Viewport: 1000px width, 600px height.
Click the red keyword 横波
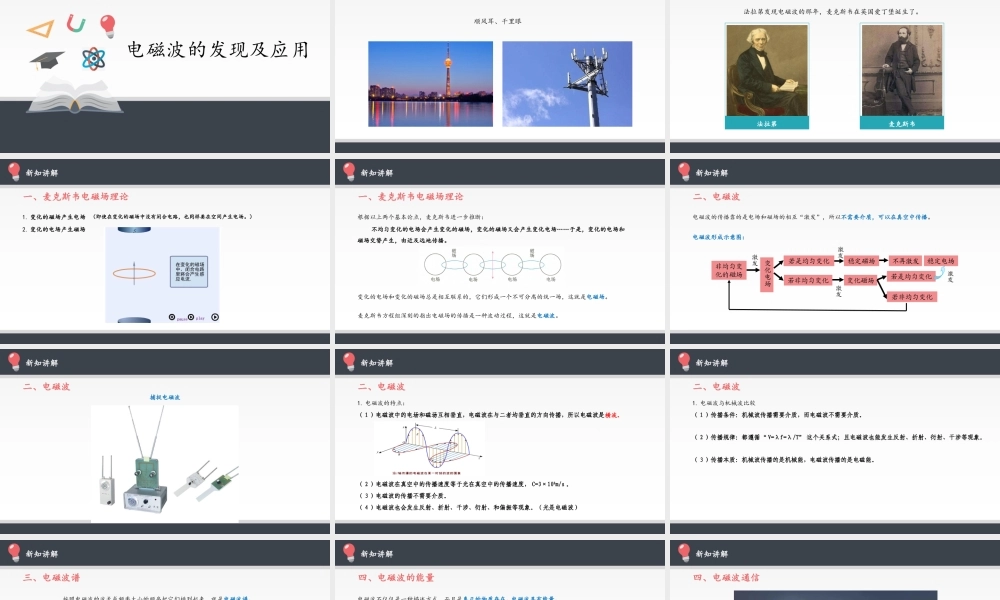tap(611, 415)
